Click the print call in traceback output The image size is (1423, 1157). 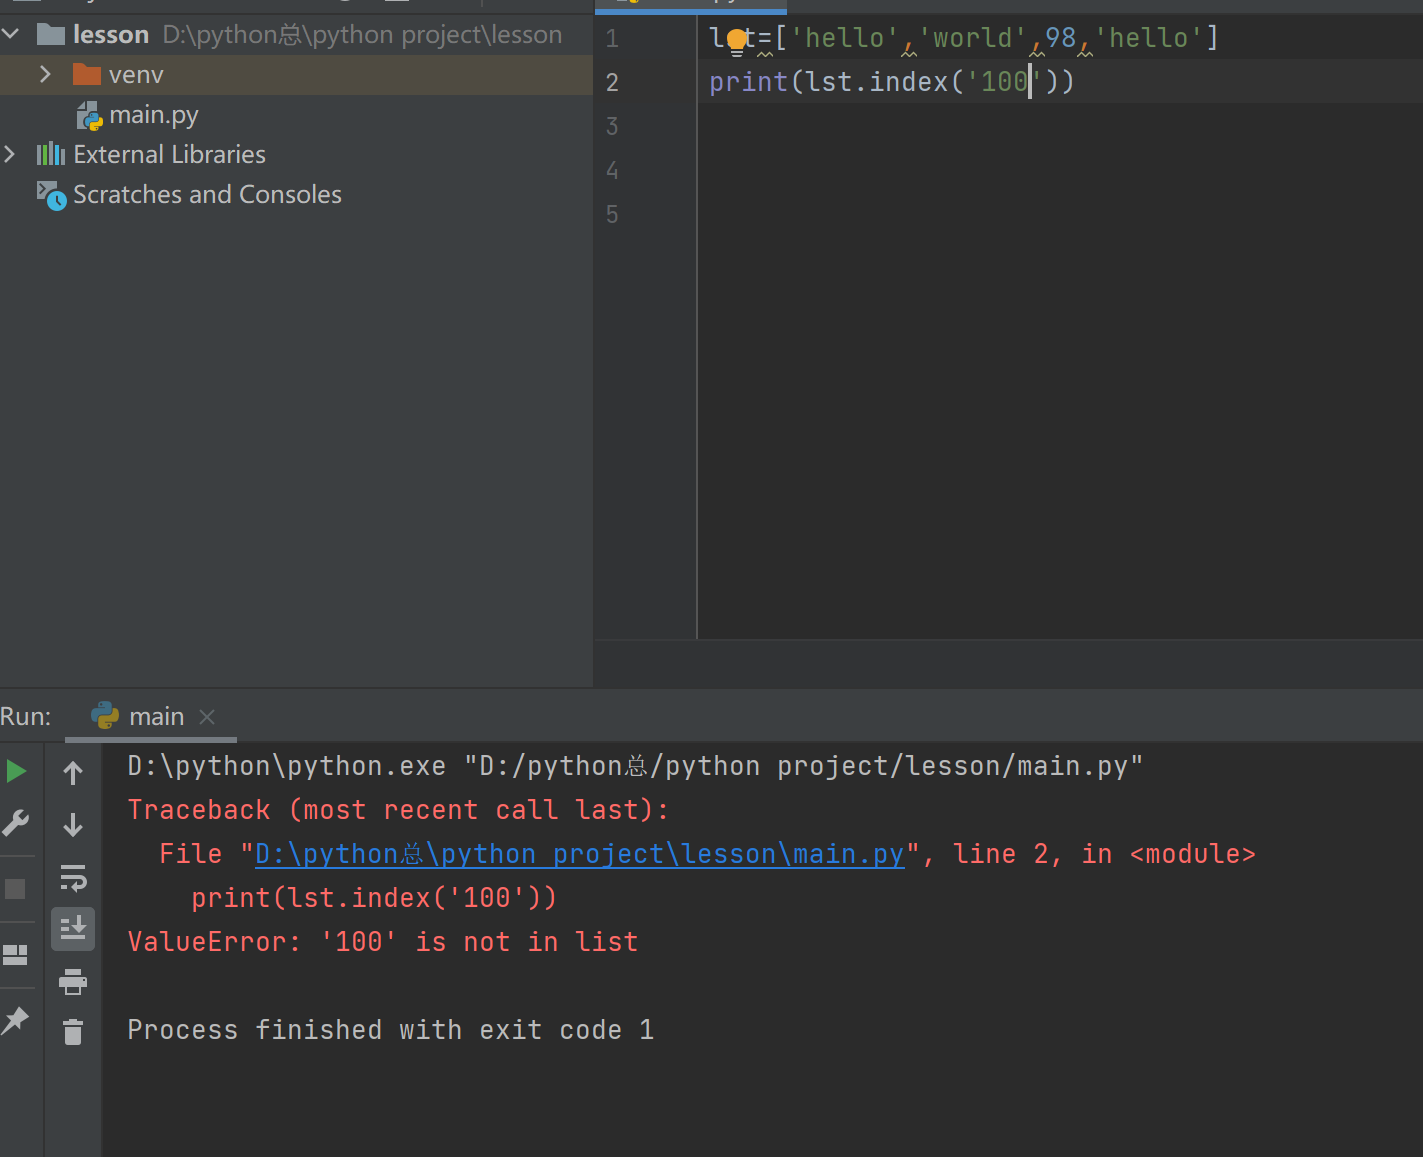[374, 898]
